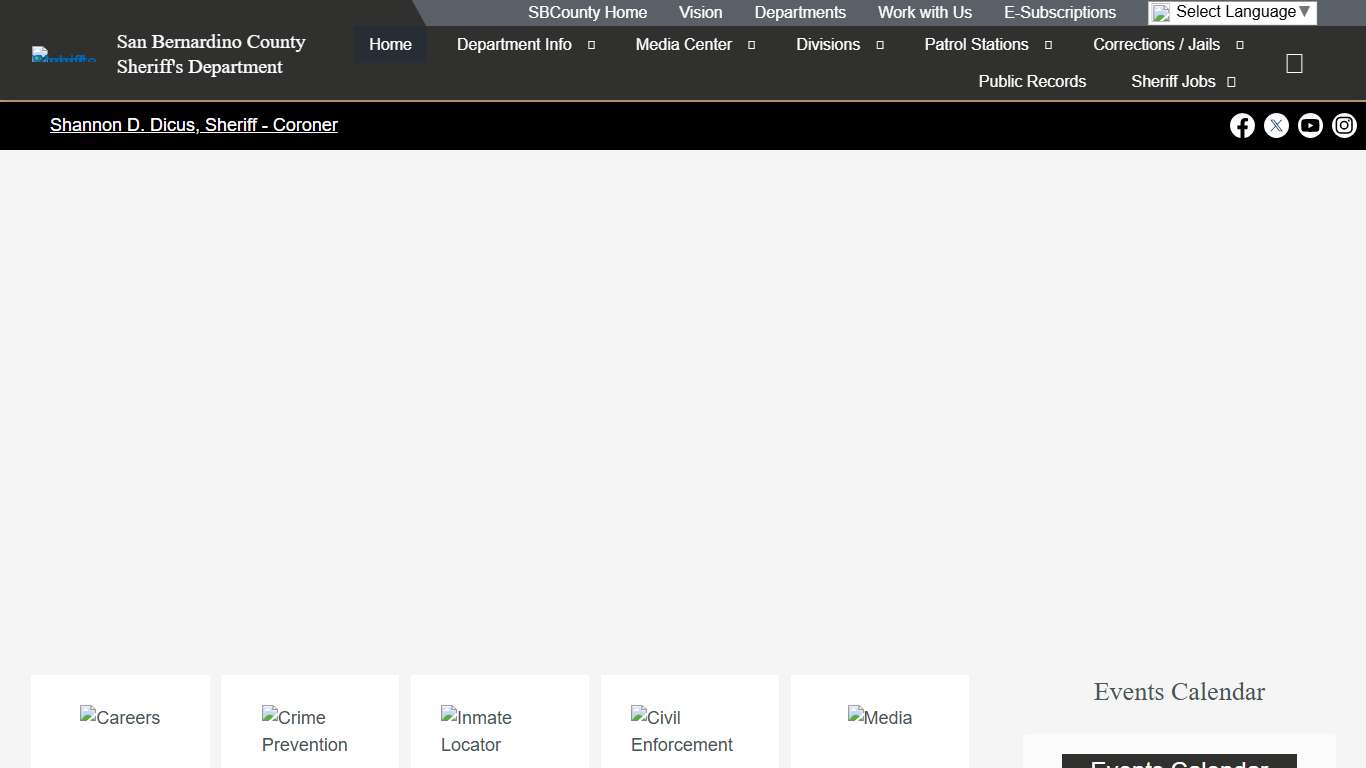Viewport: 1366px width, 768px height.
Task: Open the Select Language dropdown
Action: pos(1232,12)
